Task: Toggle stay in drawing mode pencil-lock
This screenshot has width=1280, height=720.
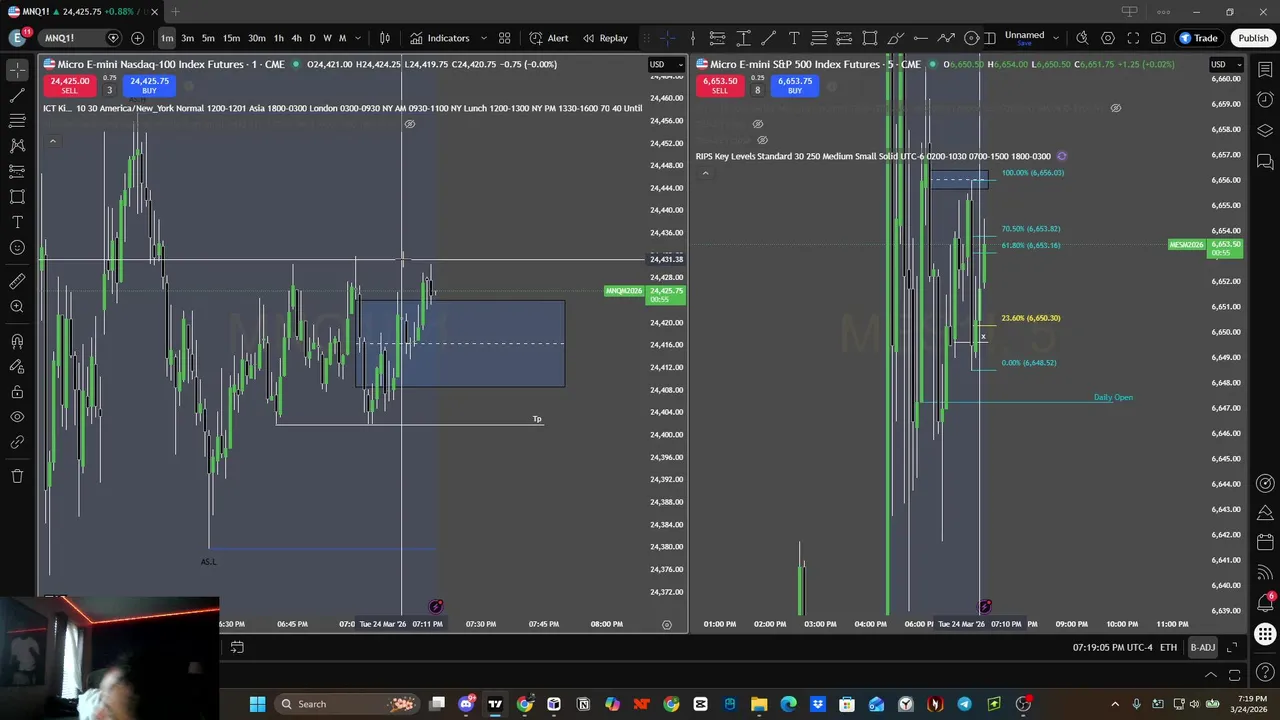Action: [x=17, y=366]
